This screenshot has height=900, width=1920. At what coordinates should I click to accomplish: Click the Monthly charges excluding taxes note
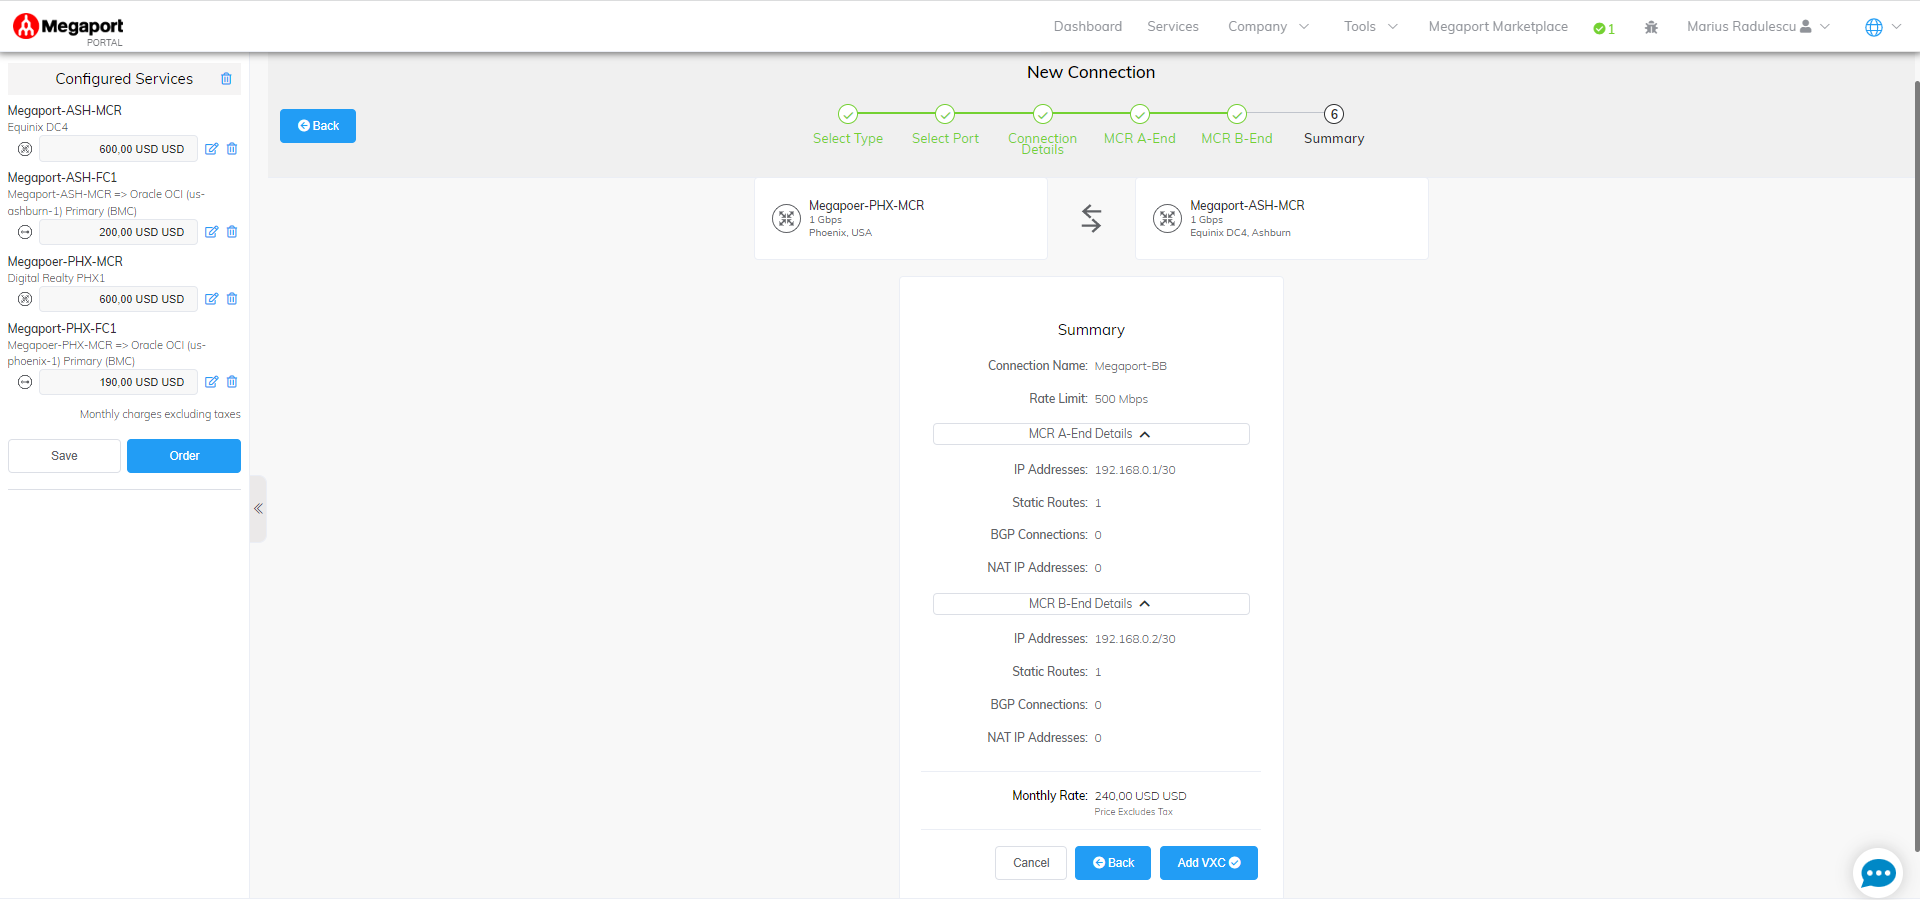point(160,414)
